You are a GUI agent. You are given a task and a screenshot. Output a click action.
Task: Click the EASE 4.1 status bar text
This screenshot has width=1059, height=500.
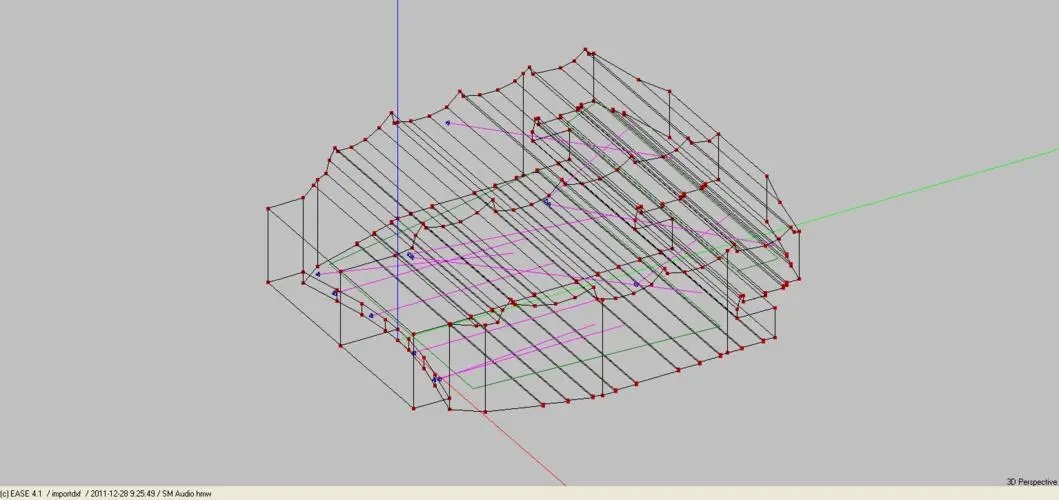coord(106,495)
